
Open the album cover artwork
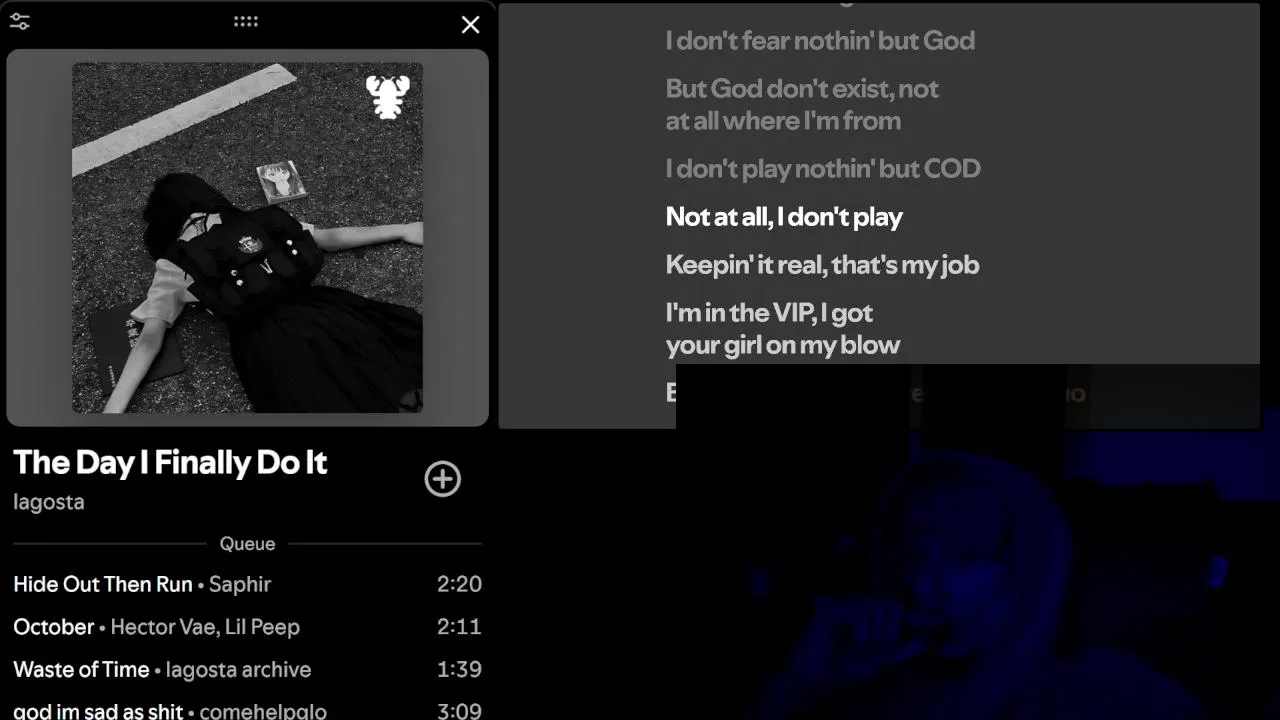pyautogui.click(x=247, y=238)
